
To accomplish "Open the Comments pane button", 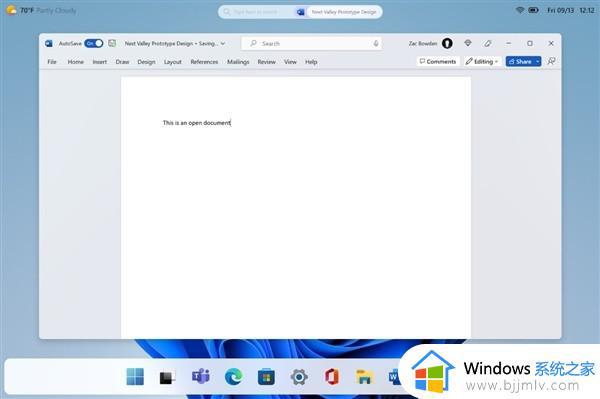I will click(438, 61).
